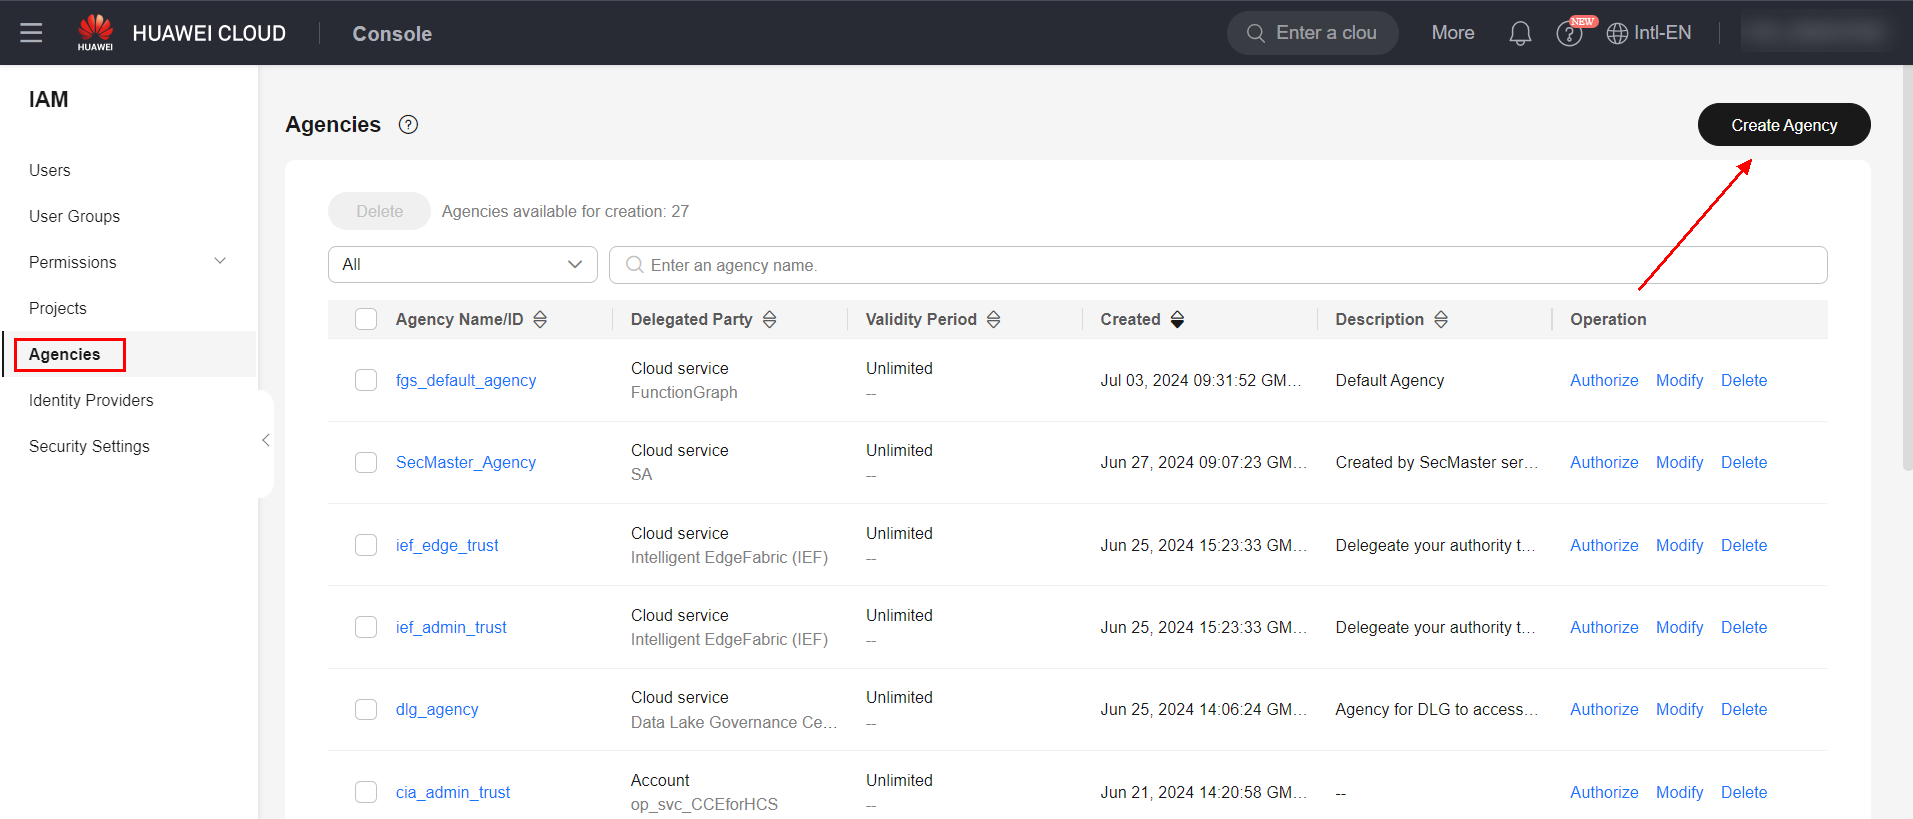Click the help icon beside Agencies title
Viewport: 1913px width, 819px height.
point(408,125)
